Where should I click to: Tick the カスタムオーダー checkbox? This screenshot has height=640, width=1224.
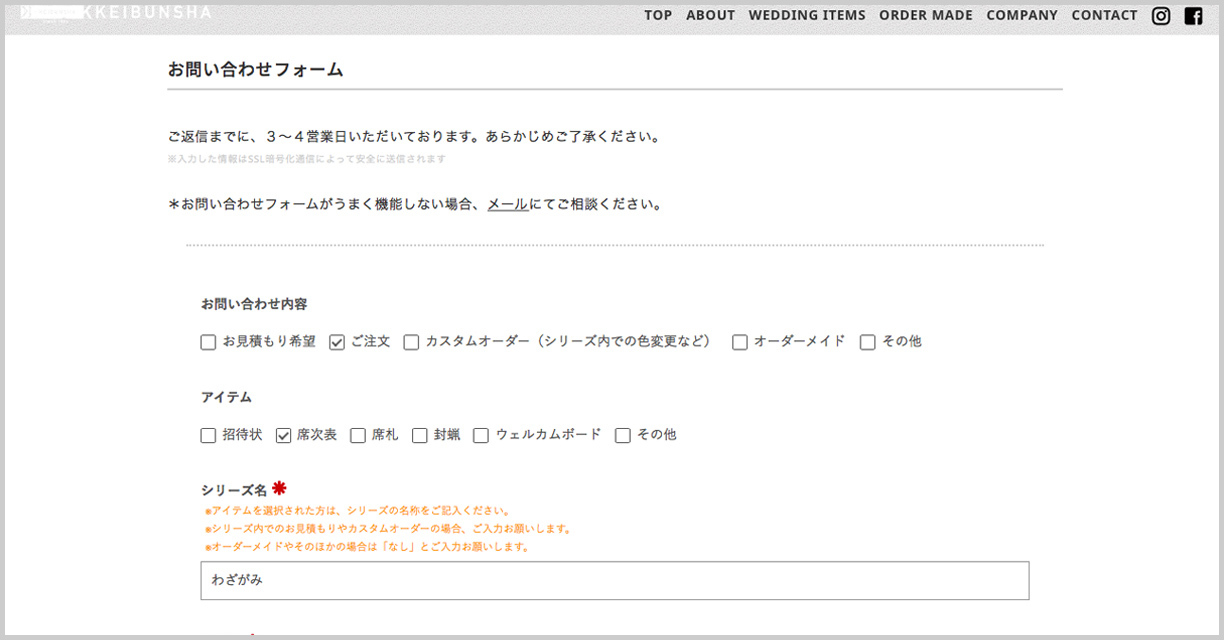411,342
